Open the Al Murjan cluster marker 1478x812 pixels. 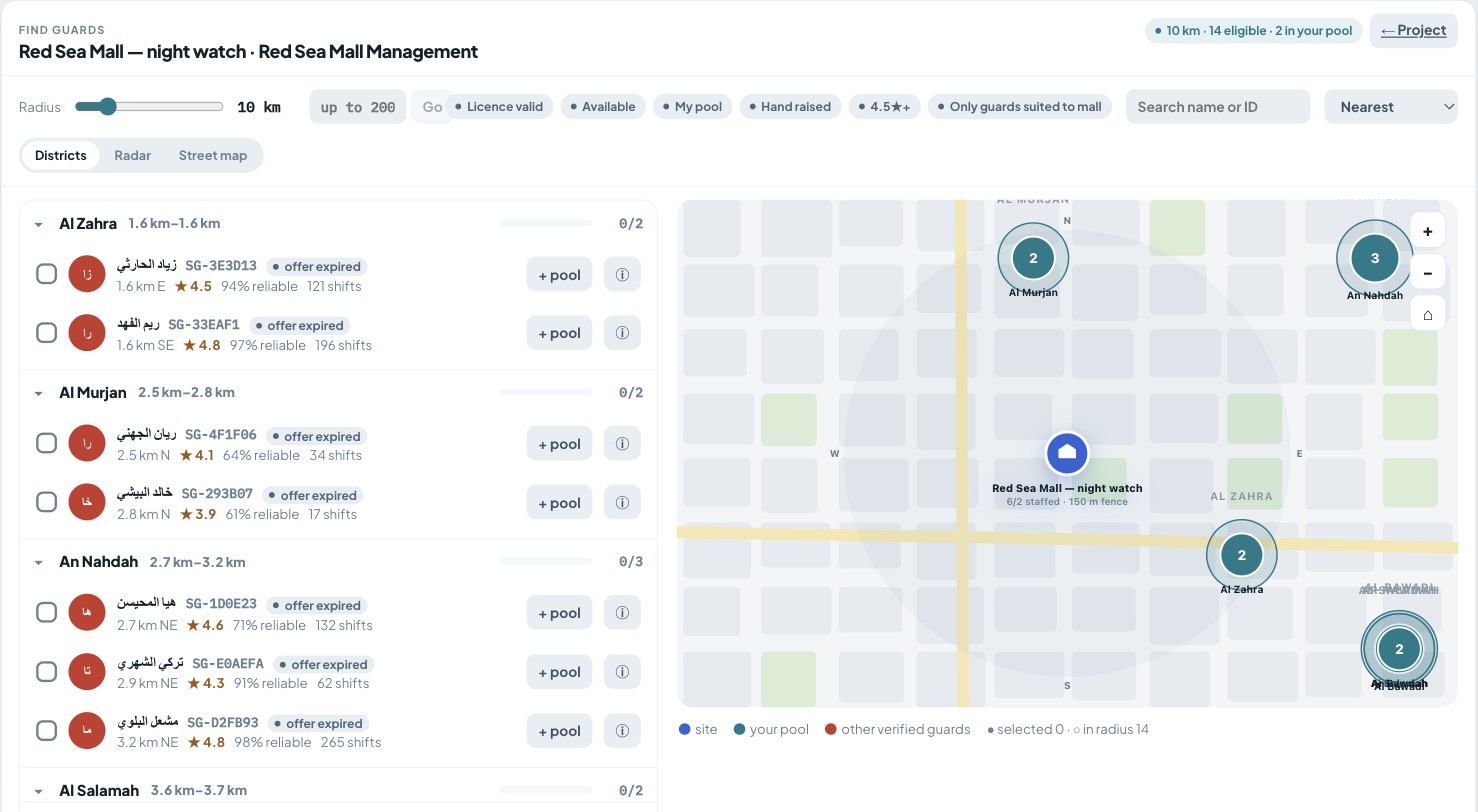click(1033, 258)
